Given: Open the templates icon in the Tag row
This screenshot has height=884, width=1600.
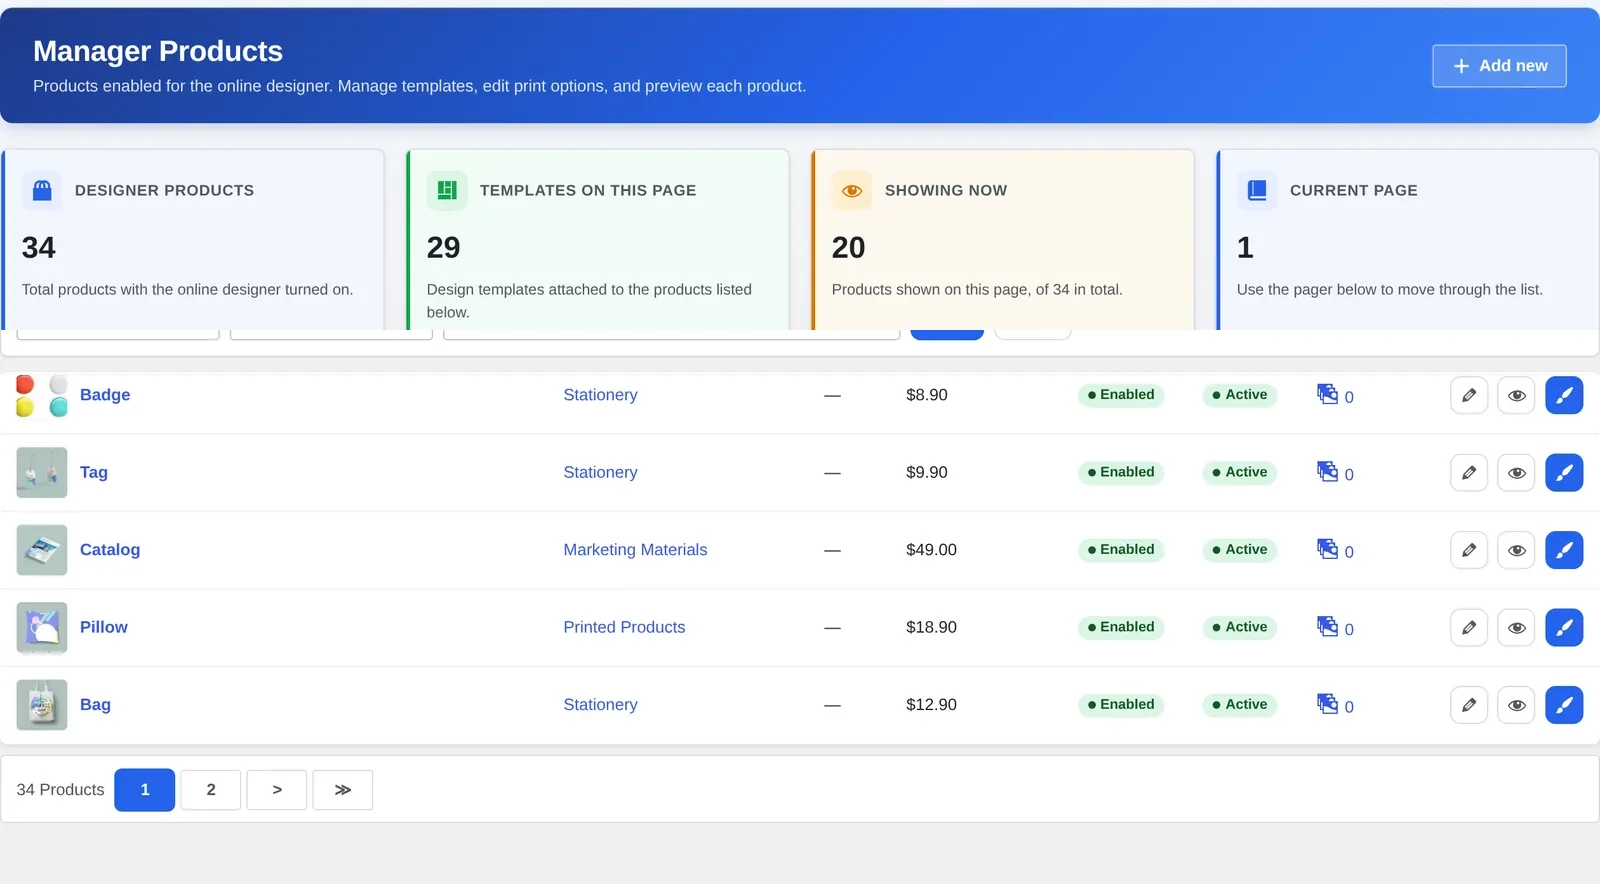Looking at the screenshot, I should [x=1327, y=471].
